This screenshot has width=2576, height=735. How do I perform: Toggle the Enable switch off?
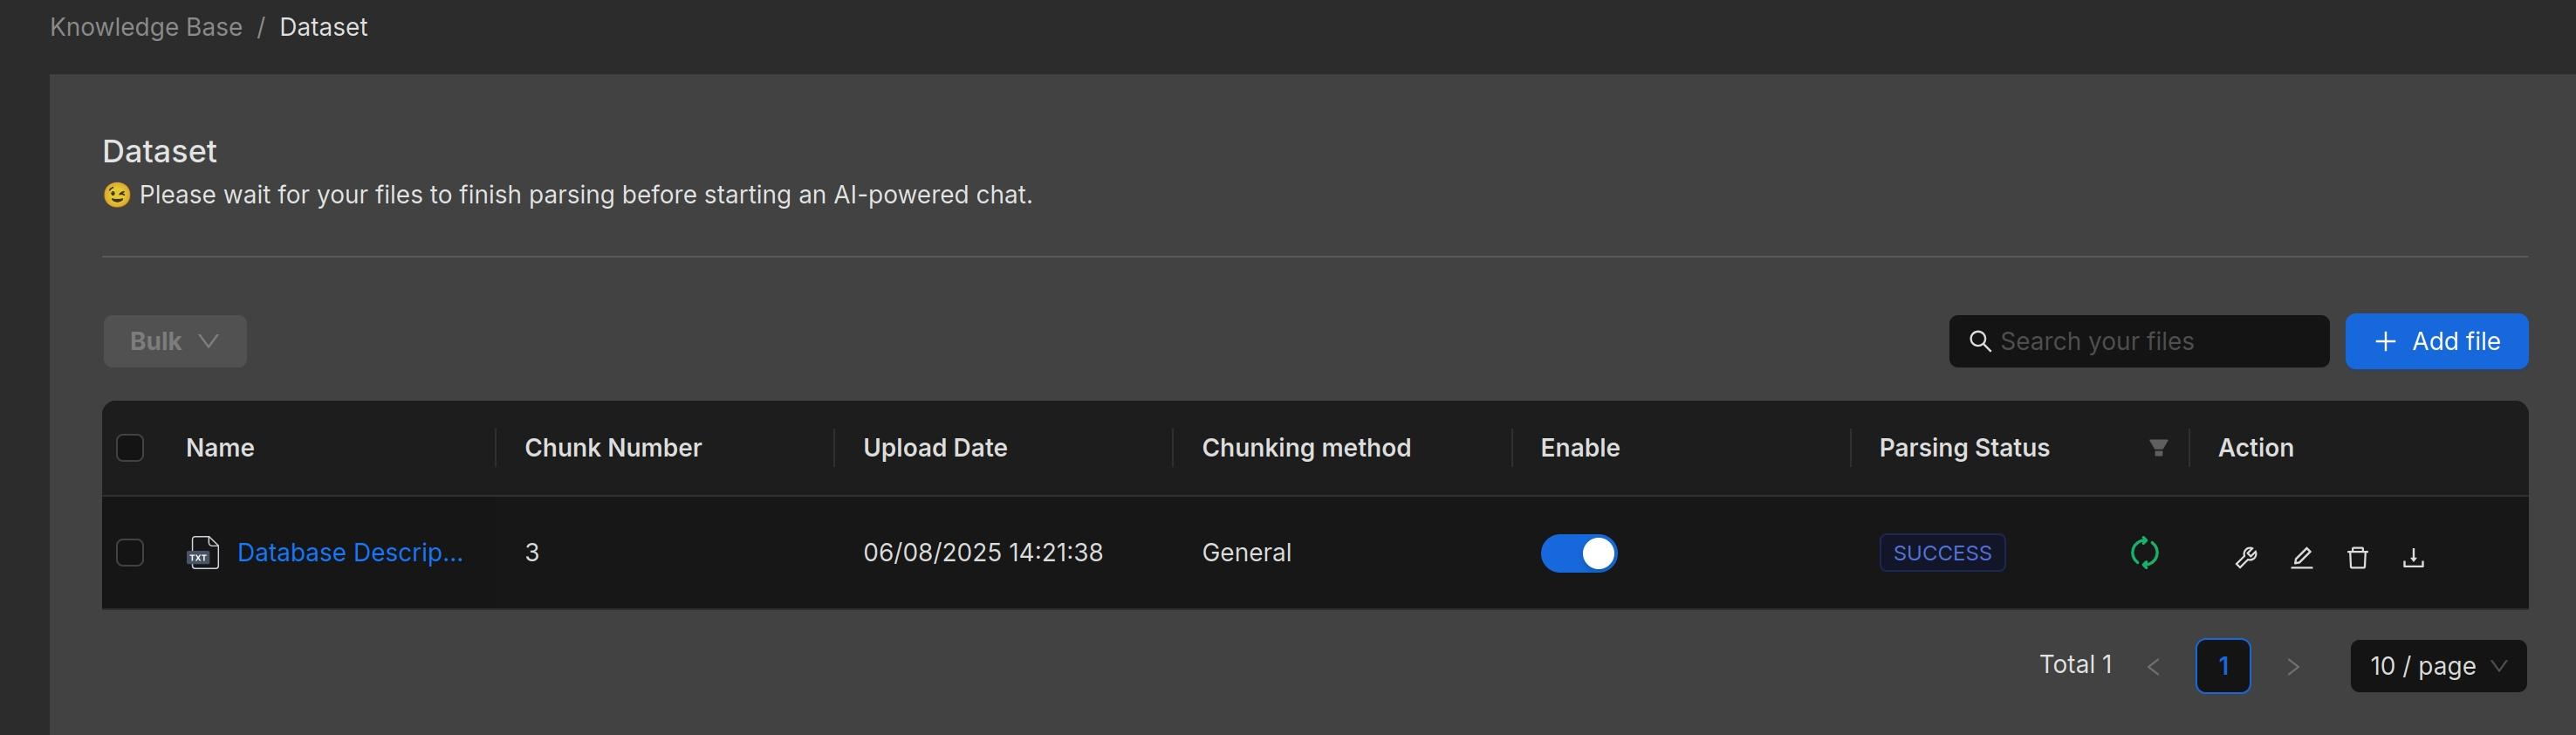(x=1578, y=553)
